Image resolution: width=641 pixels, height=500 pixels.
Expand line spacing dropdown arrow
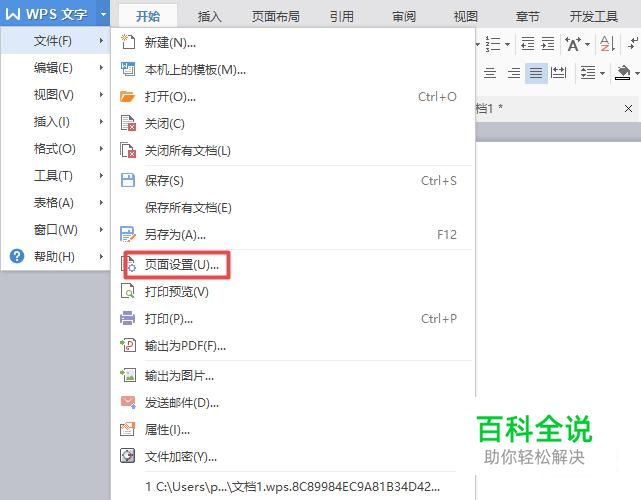coord(602,74)
